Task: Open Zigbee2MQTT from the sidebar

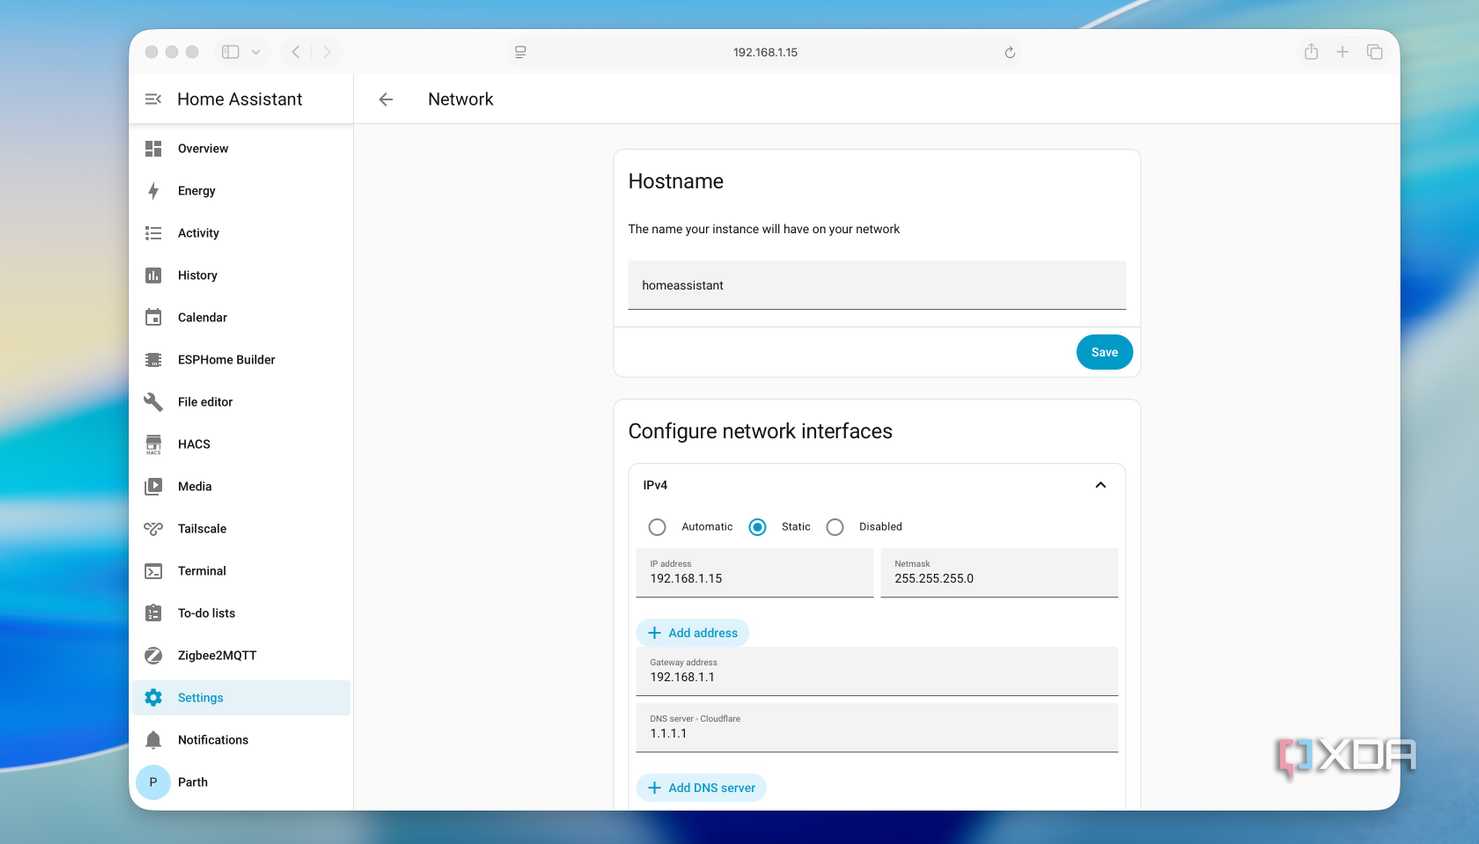Action: coord(241,655)
